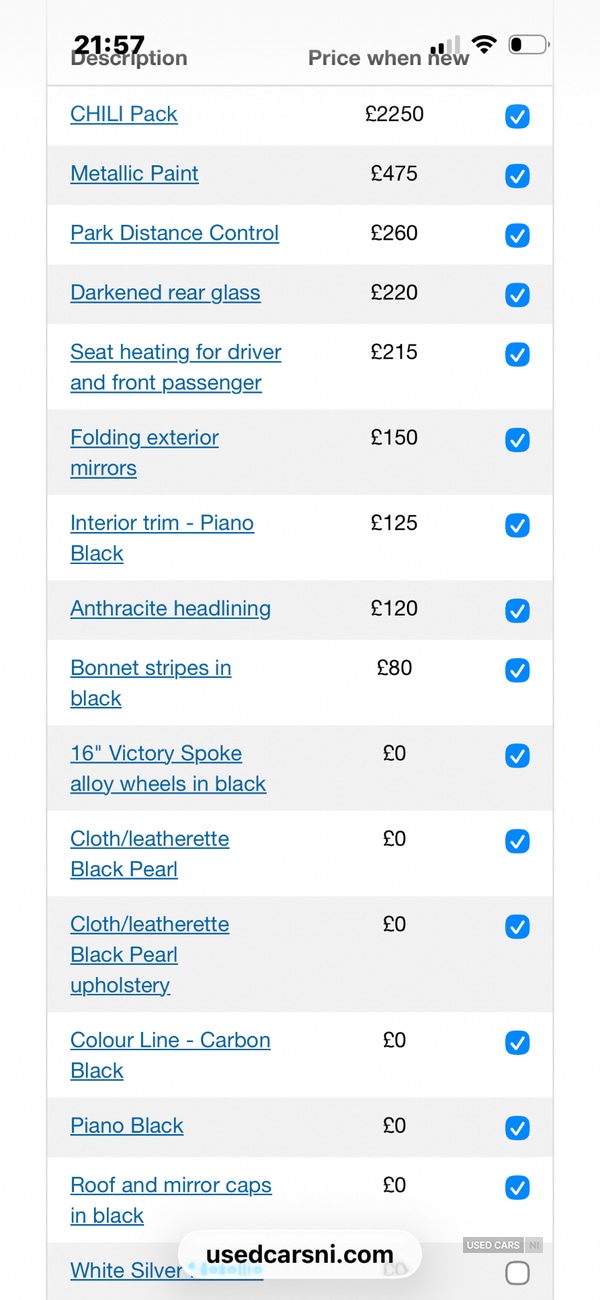Tap the Wi-Fi status icon
Screen dimensions: 600x1300
coord(484,45)
